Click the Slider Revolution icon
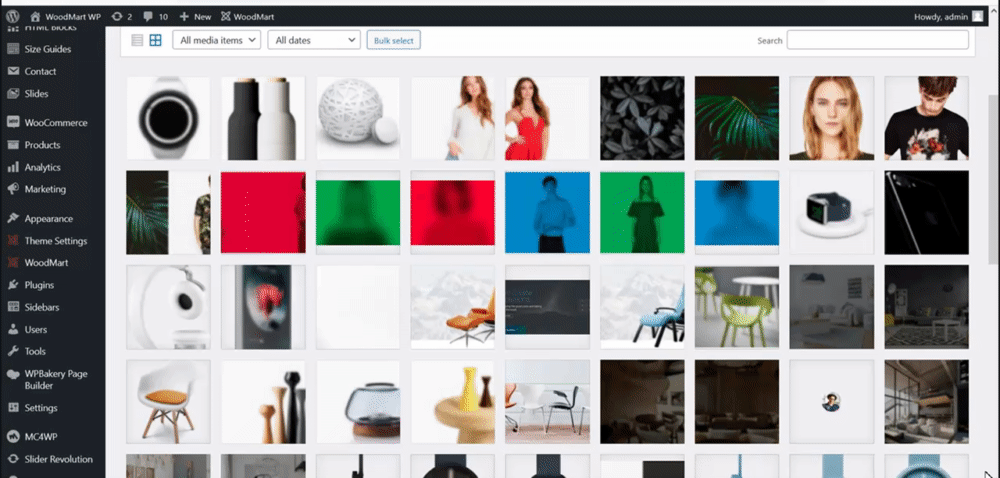Viewport: 1000px width, 478px height. pyautogui.click(x=13, y=460)
